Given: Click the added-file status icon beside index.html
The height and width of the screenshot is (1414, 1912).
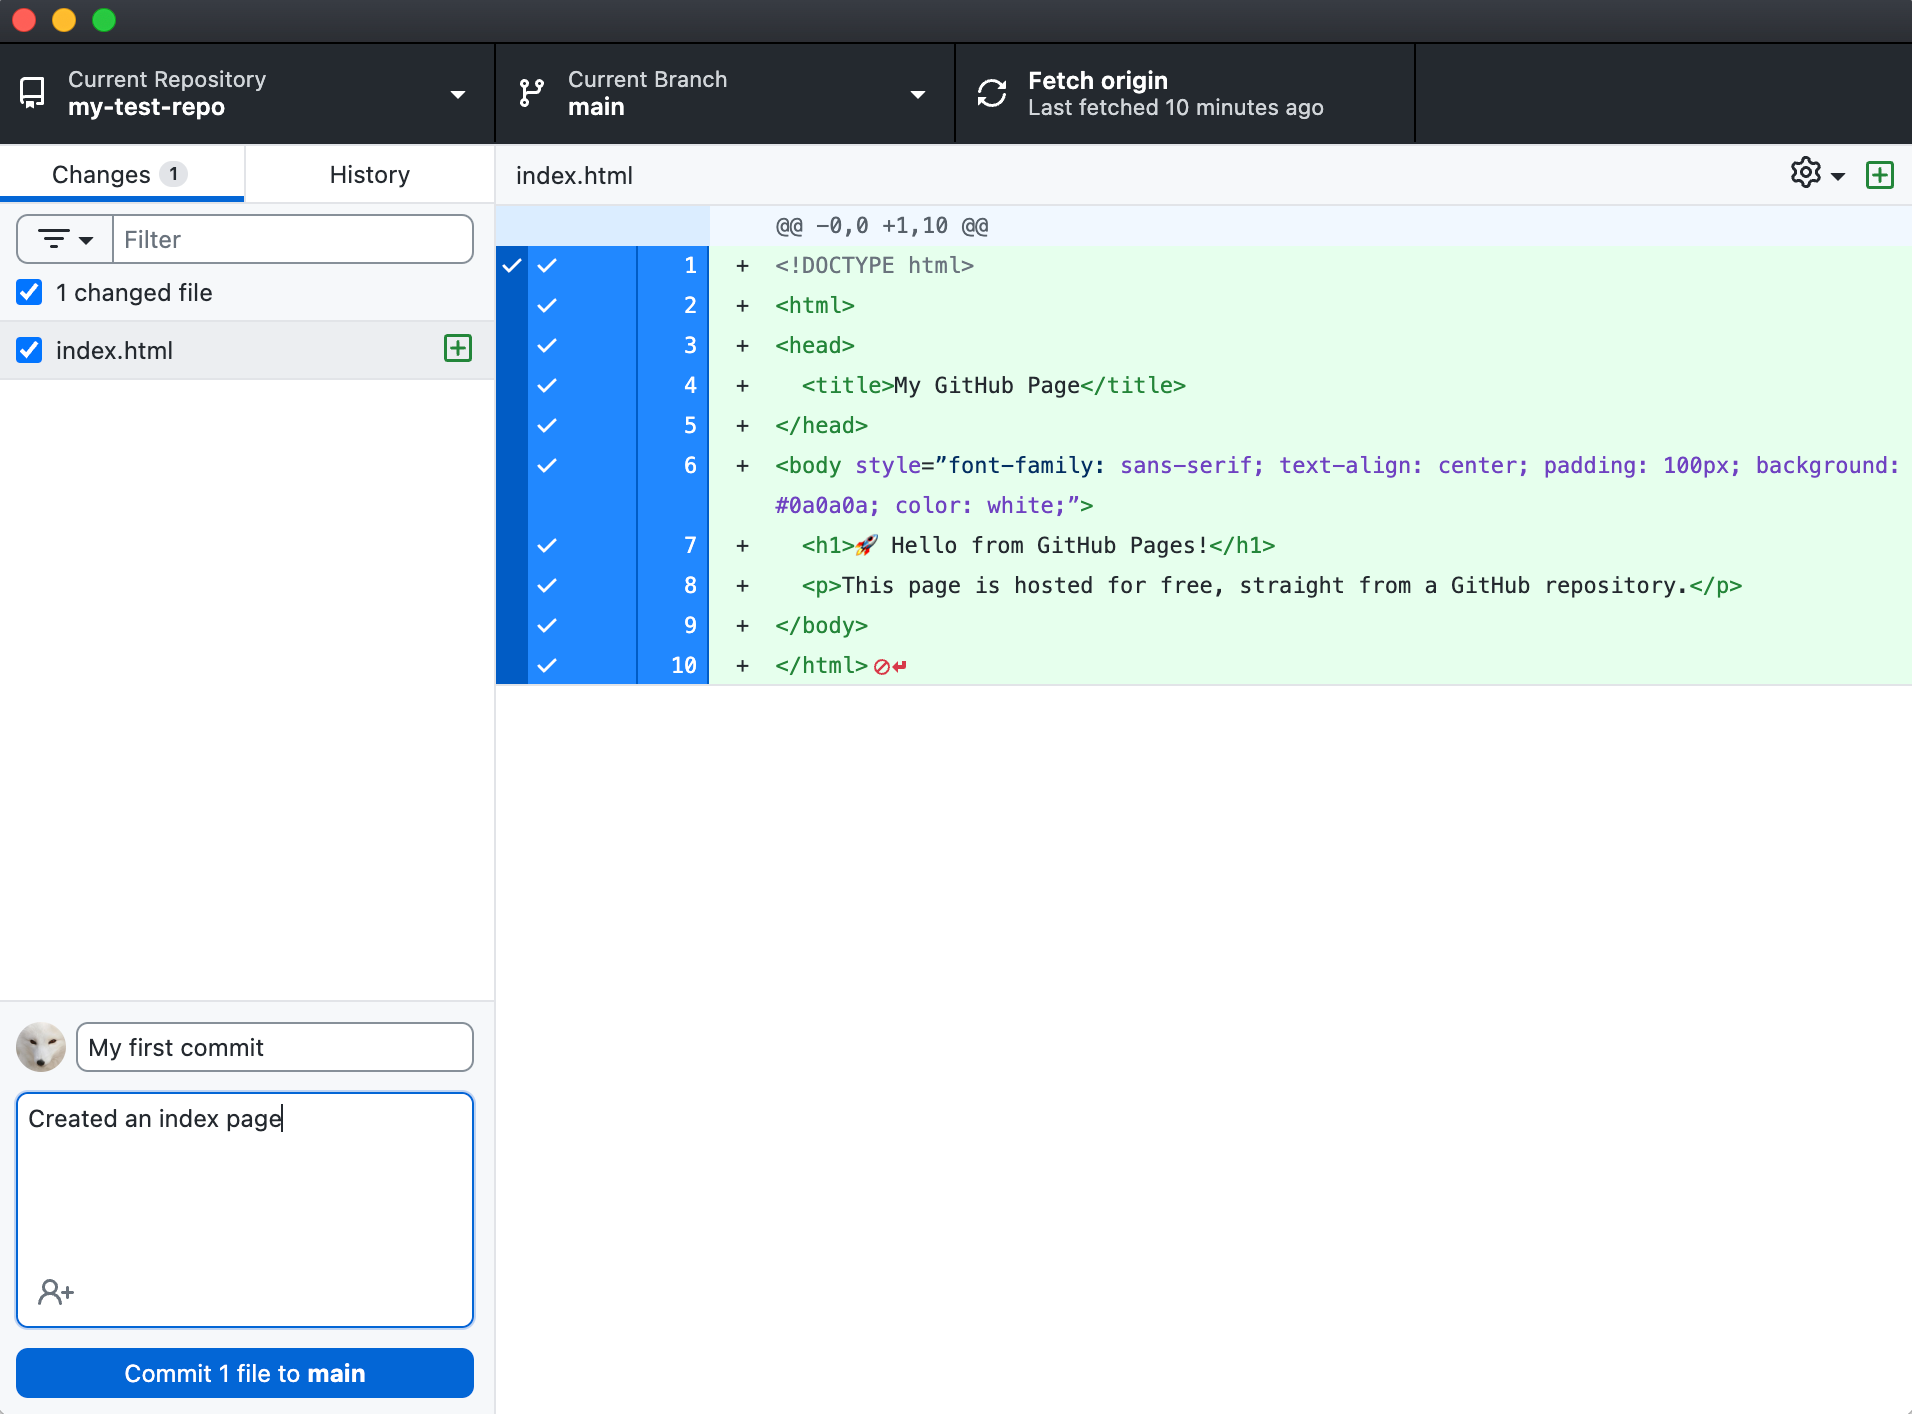Looking at the screenshot, I should point(458,348).
